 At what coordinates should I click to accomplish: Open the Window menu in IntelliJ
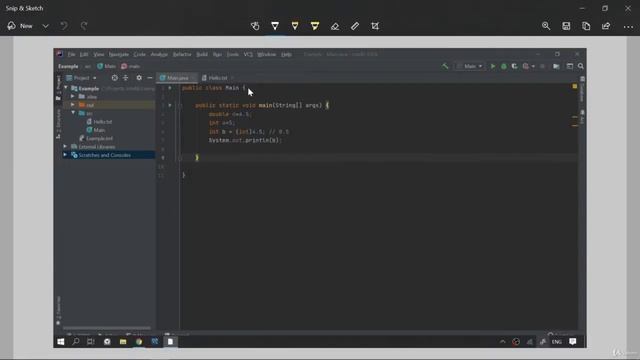click(267, 54)
